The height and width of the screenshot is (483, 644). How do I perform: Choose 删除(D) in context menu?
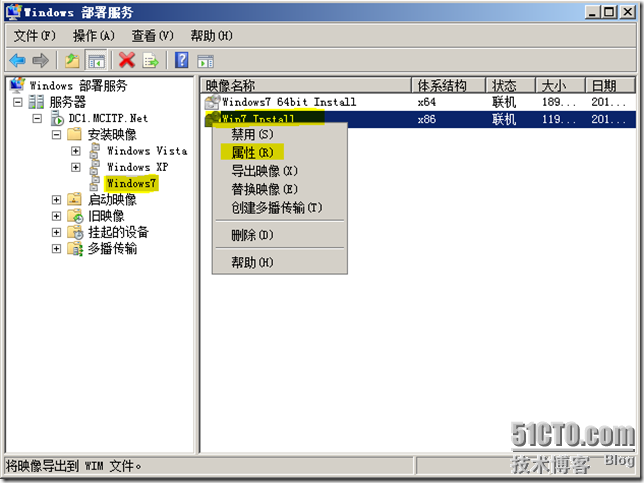point(279,235)
